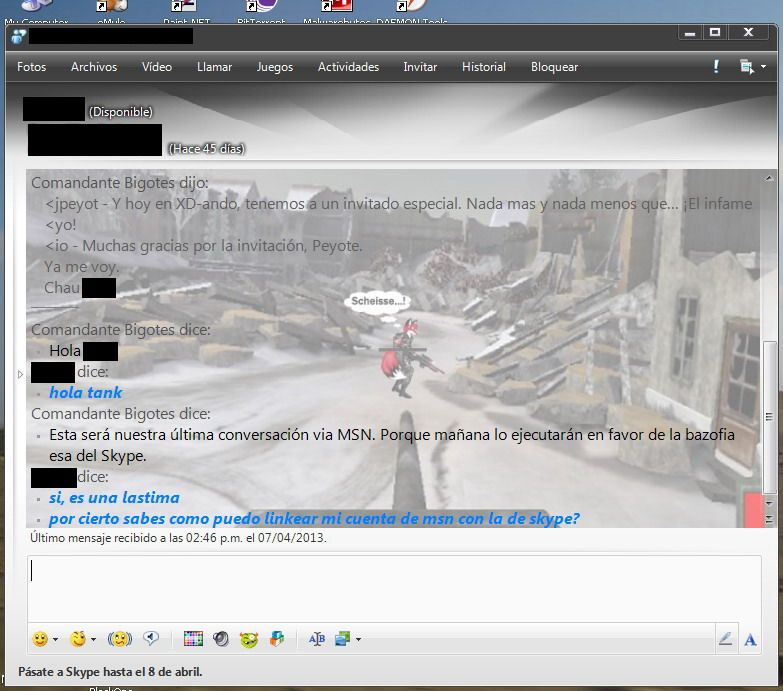Click the 'Ya me voy.' message line
This screenshot has width=783, height=691.
coord(81,267)
